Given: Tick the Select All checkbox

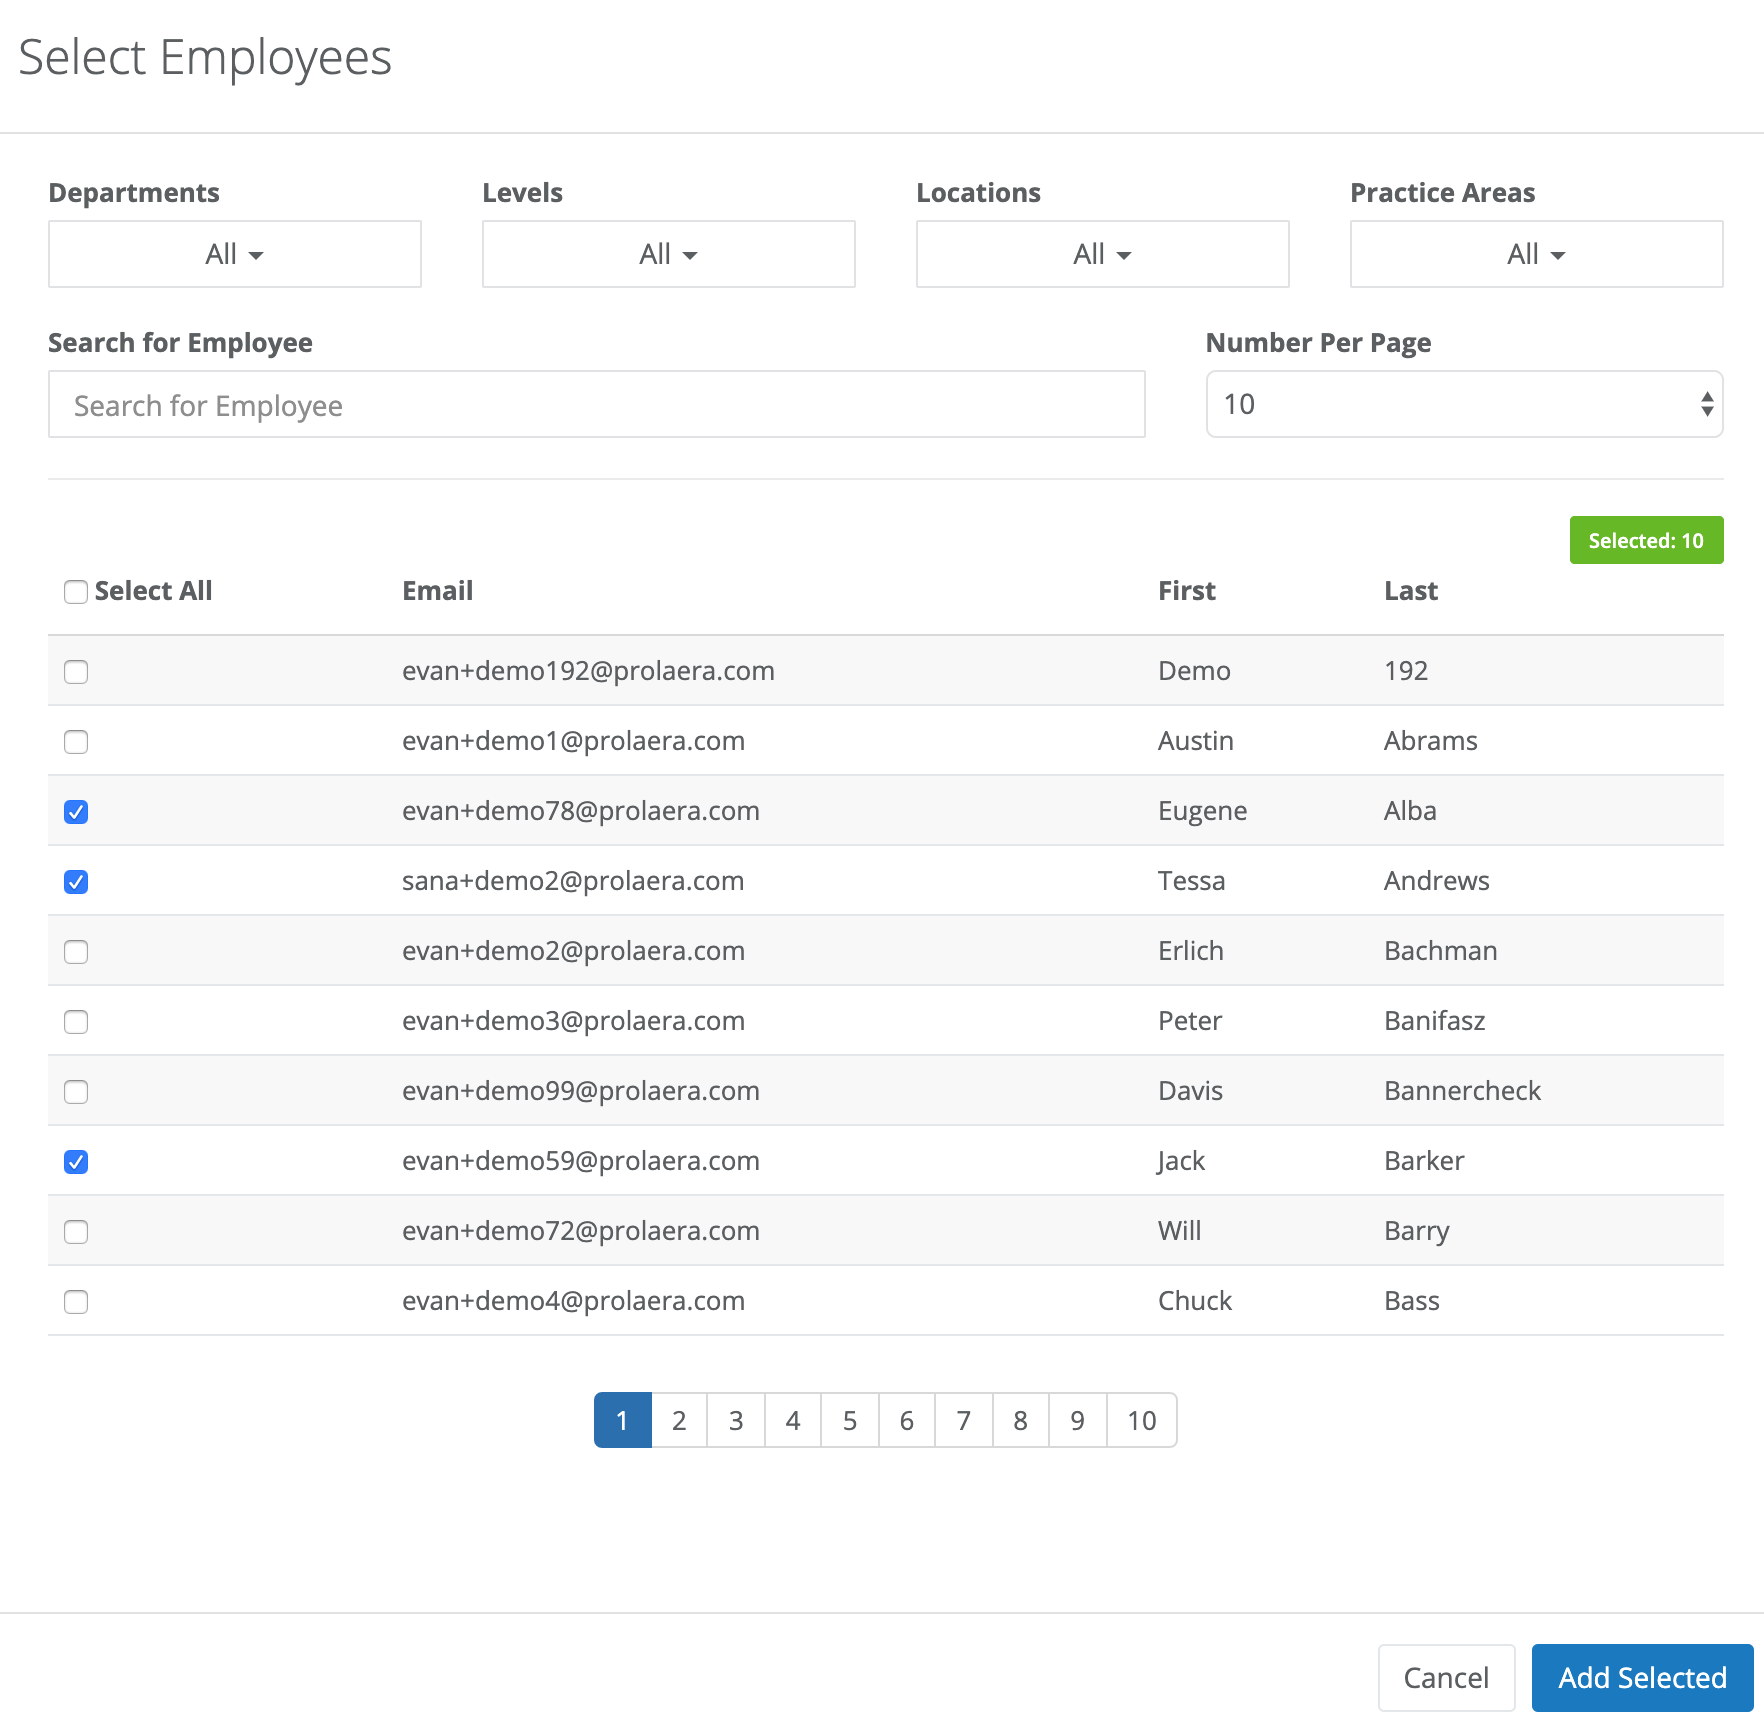Looking at the screenshot, I should 76,592.
